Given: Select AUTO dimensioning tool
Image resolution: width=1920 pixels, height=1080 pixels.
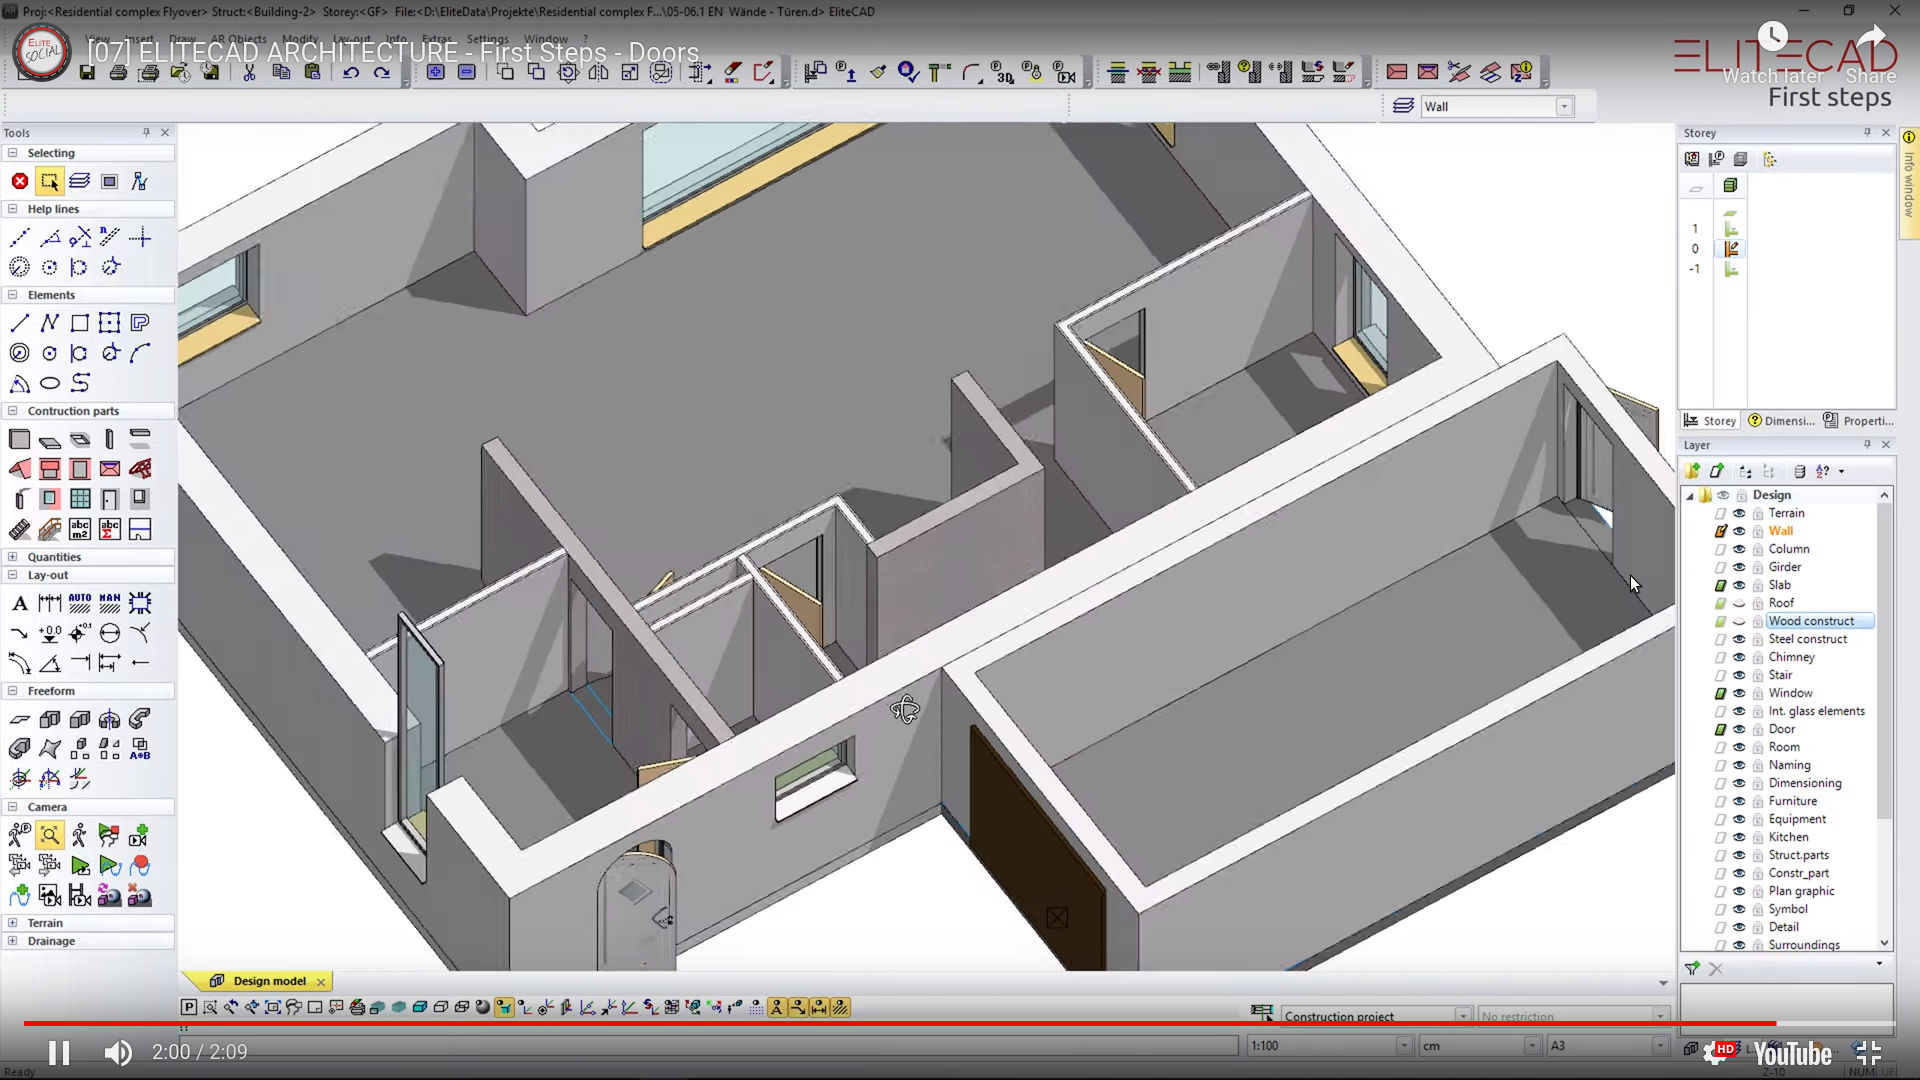Looking at the screenshot, I should (80, 603).
